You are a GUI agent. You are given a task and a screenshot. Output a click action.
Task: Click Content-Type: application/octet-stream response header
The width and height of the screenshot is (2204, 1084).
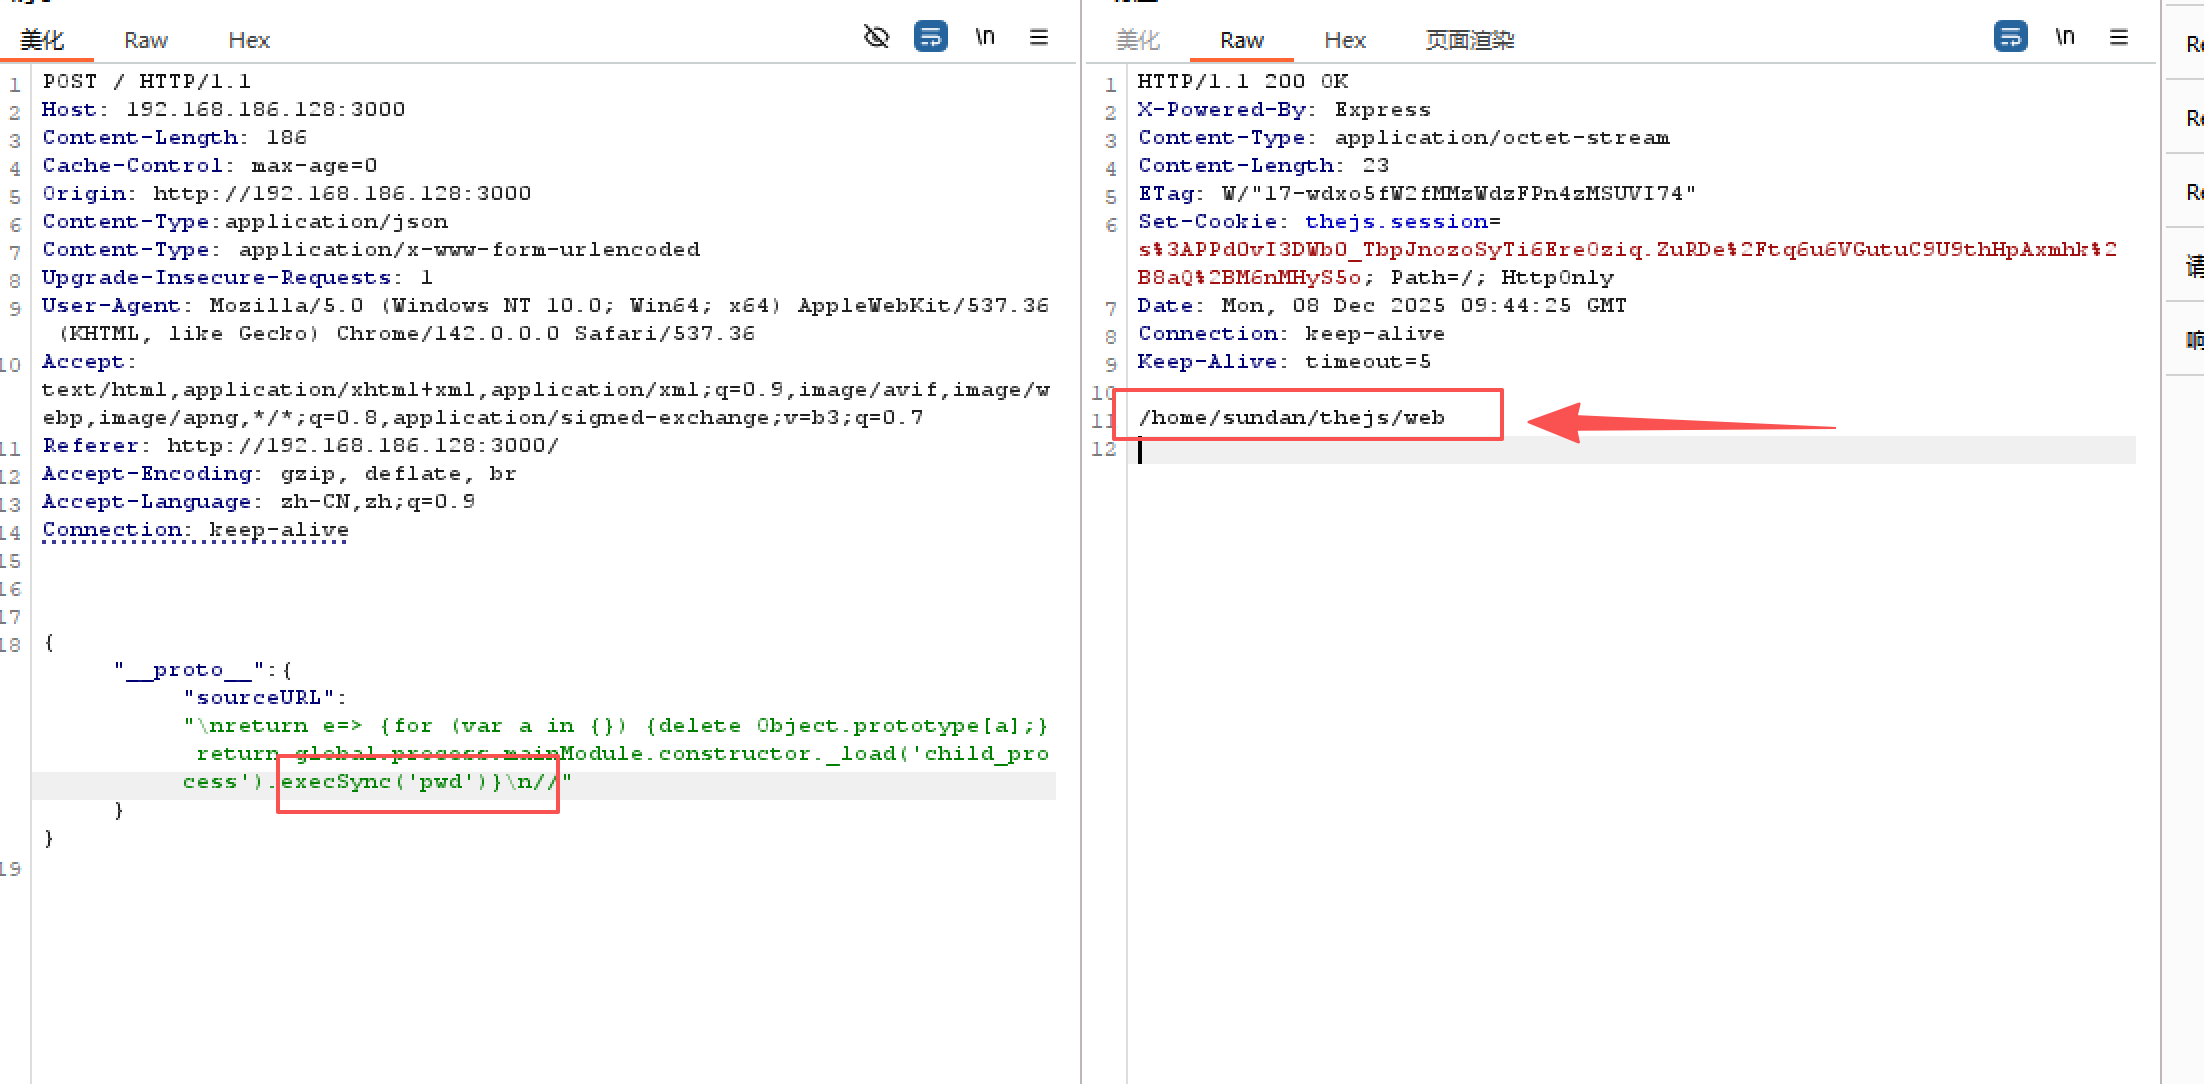point(1403,137)
